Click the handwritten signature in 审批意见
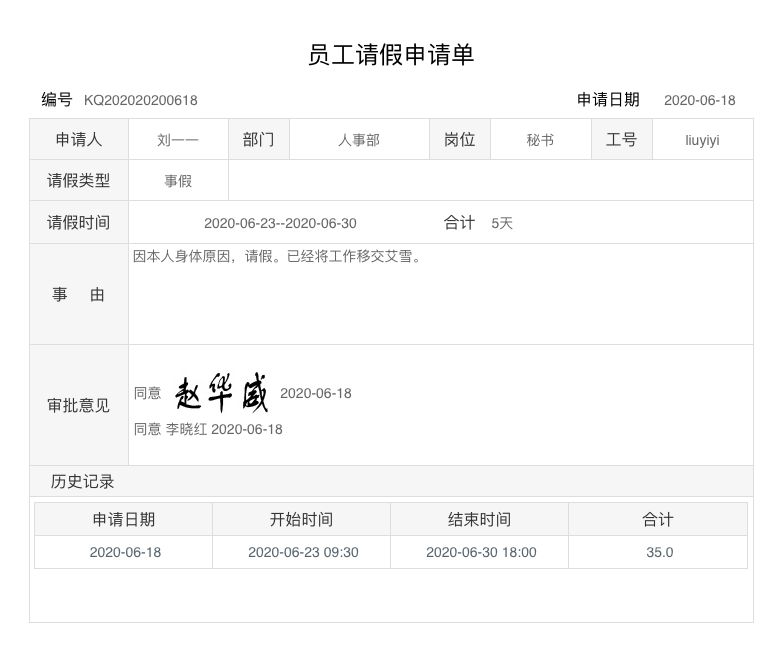Viewport: 767px width, 661px height. tap(222, 394)
